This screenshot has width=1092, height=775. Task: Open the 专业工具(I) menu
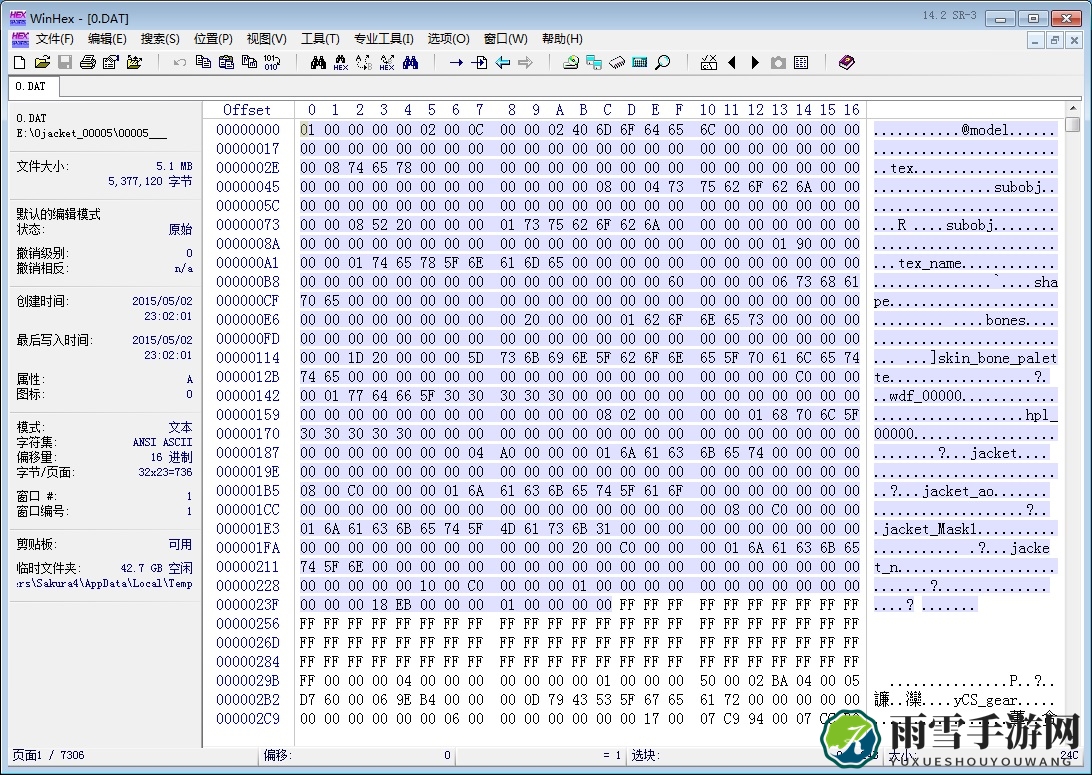click(384, 39)
